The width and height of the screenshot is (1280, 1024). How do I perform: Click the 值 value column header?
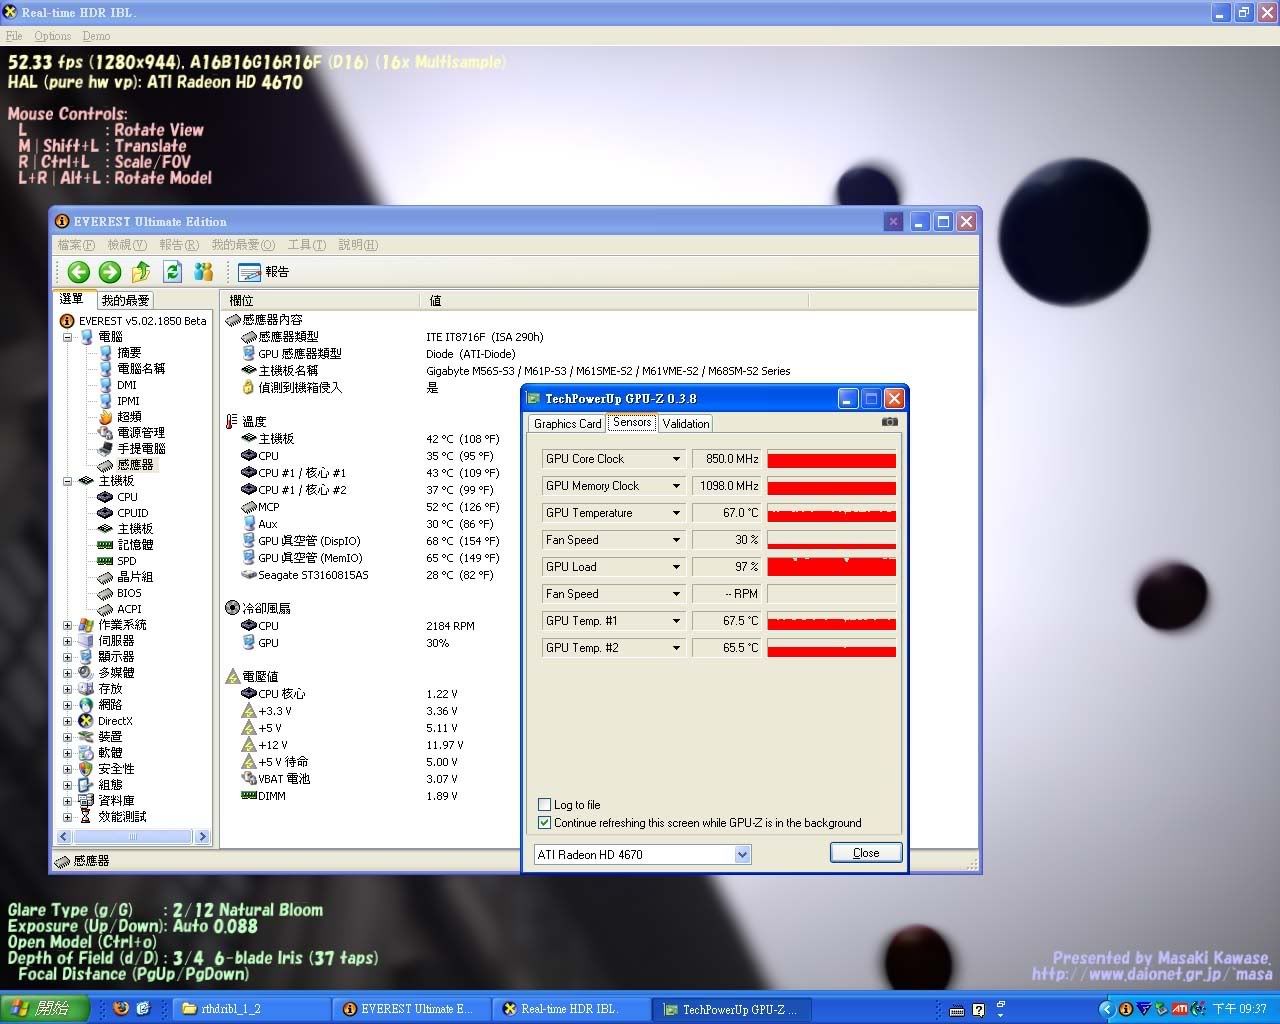(614, 300)
